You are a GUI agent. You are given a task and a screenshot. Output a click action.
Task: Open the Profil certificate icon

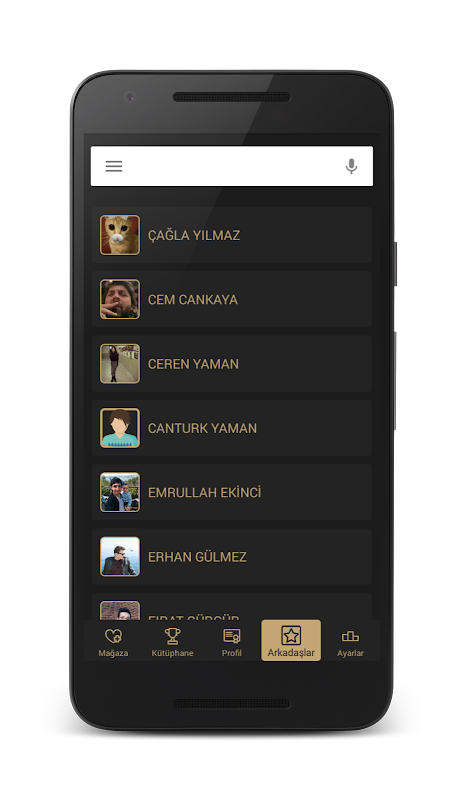pyautogui.click(x=232, y=636)
